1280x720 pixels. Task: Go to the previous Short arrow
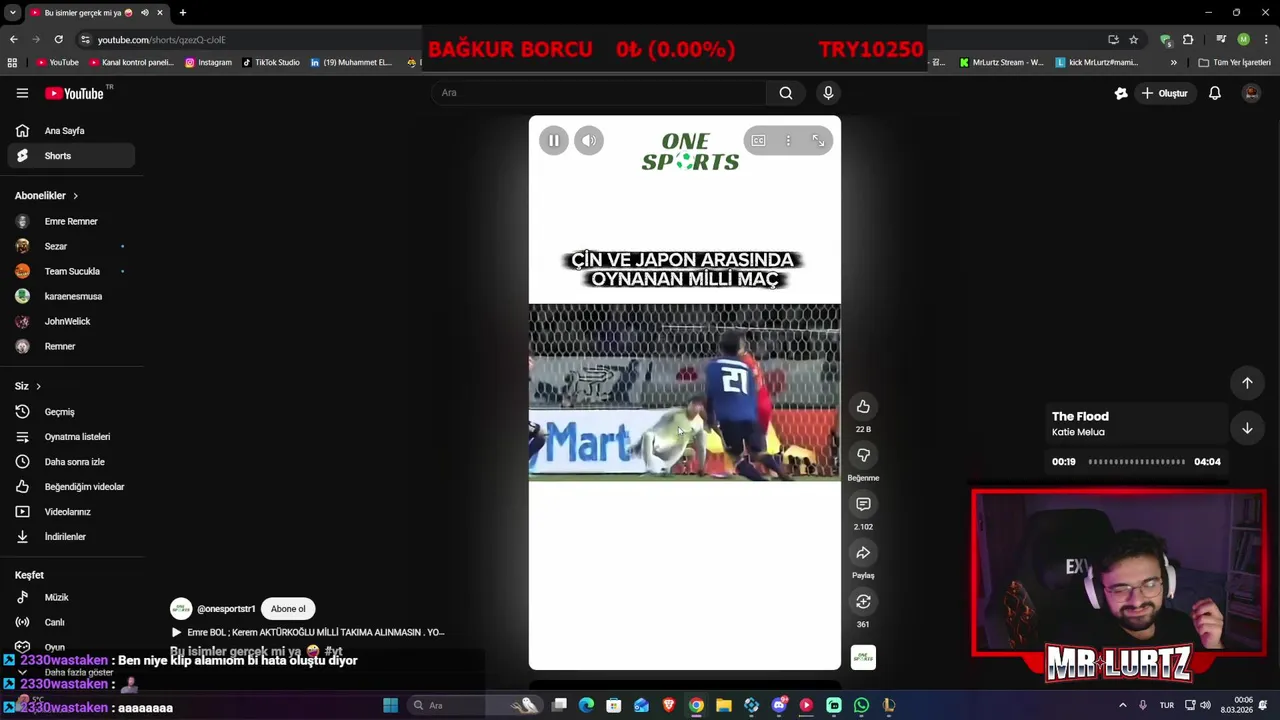(1247, 383)
